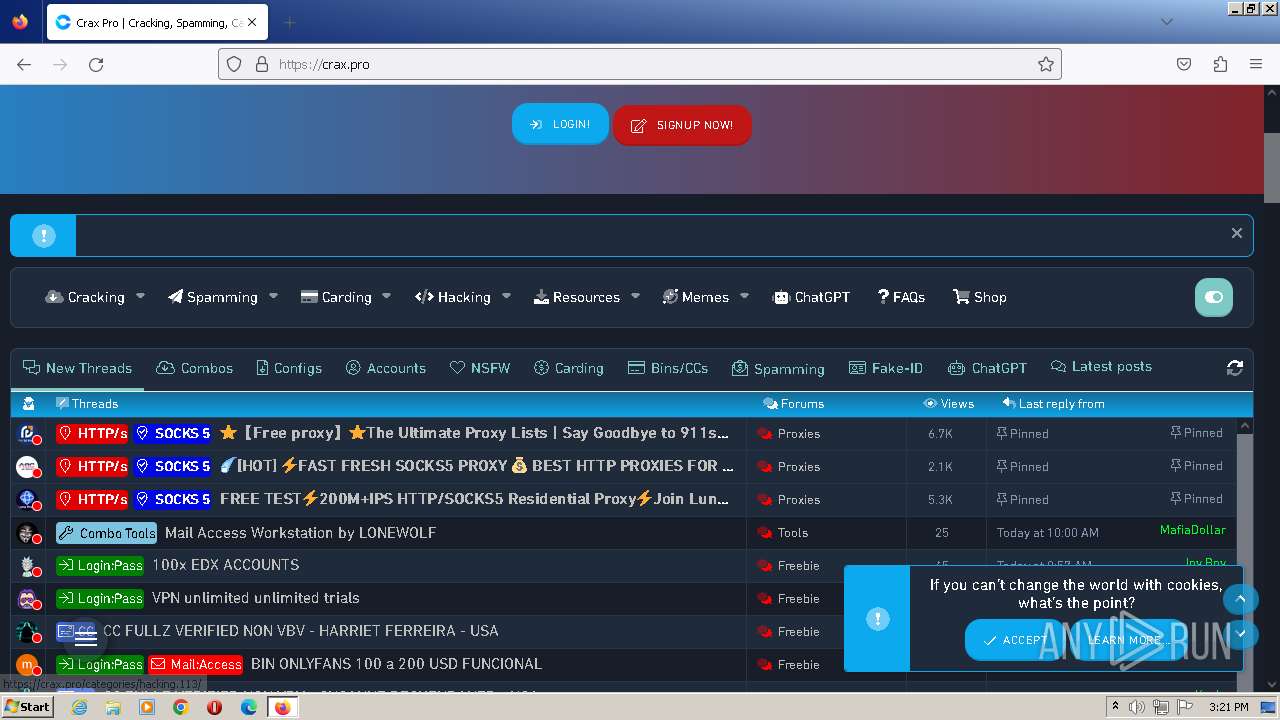The width and height of the screenshot is (1280, 720).
Task: Open the ChatGPT navigation link
Action: [811, 297]
